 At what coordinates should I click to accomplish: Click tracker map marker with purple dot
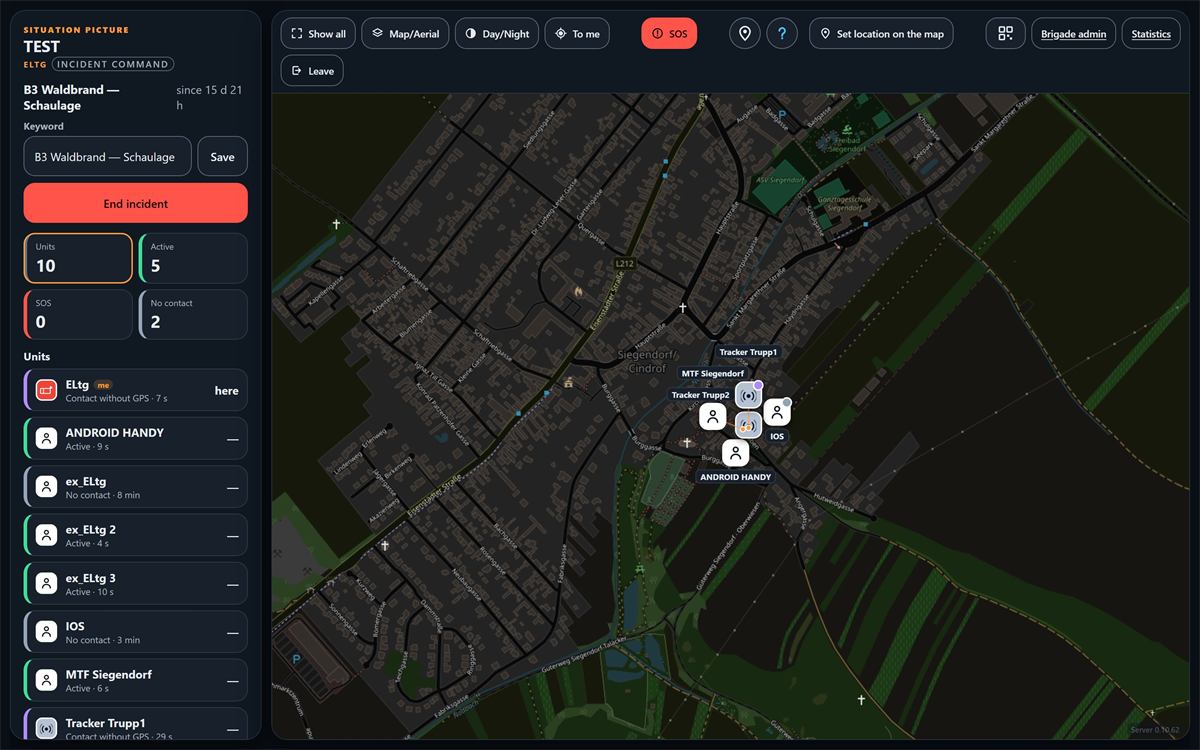(x=748, y=396)
